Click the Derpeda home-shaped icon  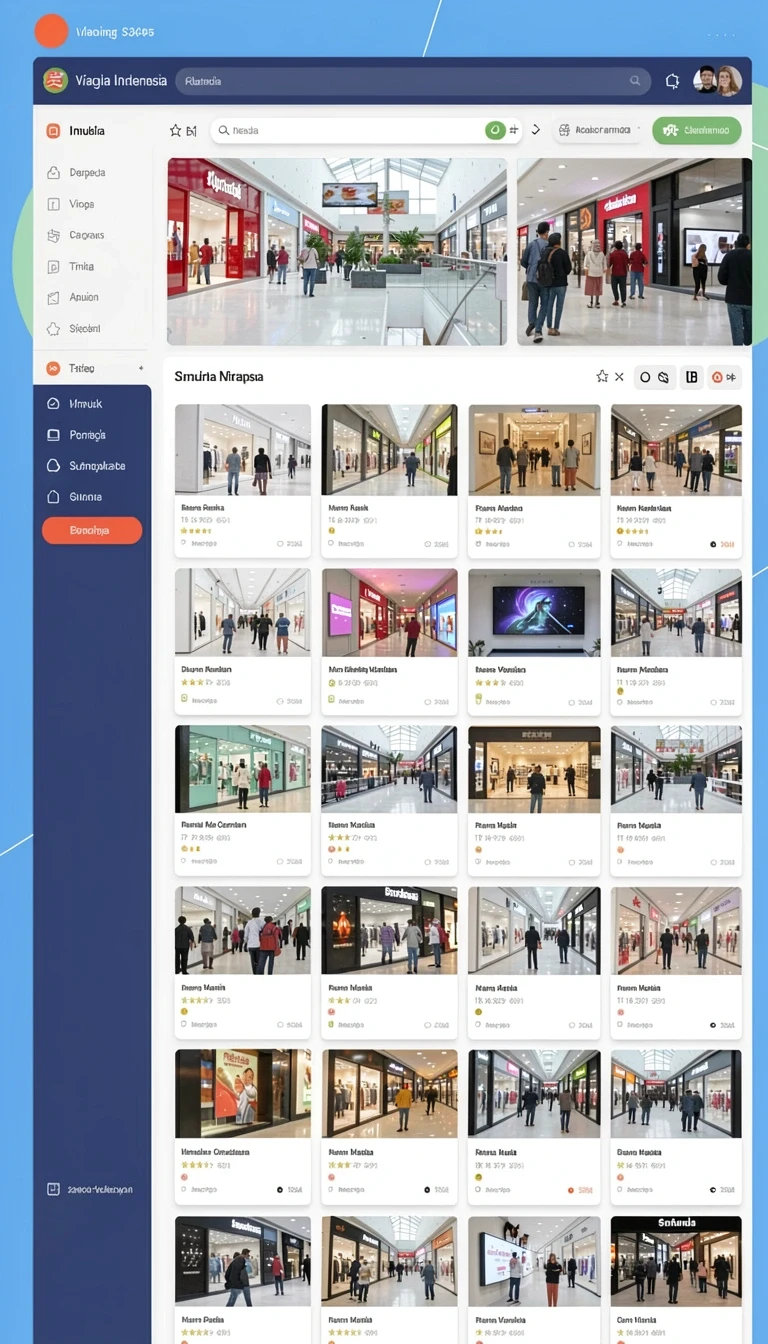coord(53,173)
